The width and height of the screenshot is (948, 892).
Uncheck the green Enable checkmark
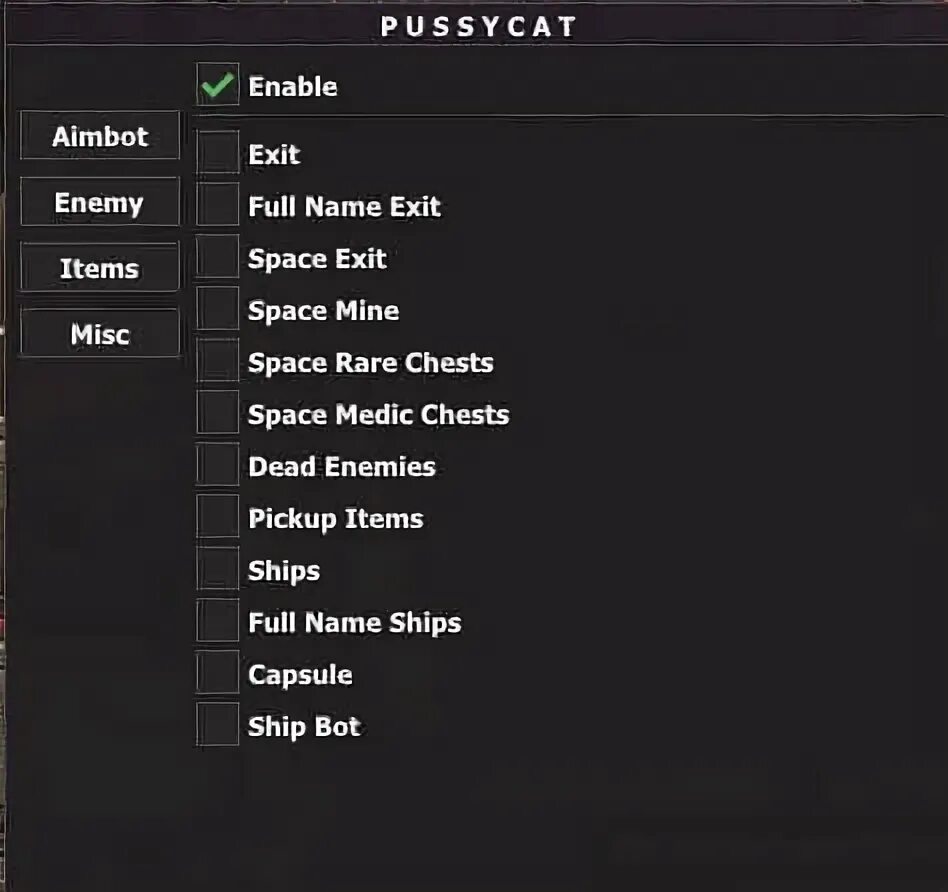[x=218, y=84]
